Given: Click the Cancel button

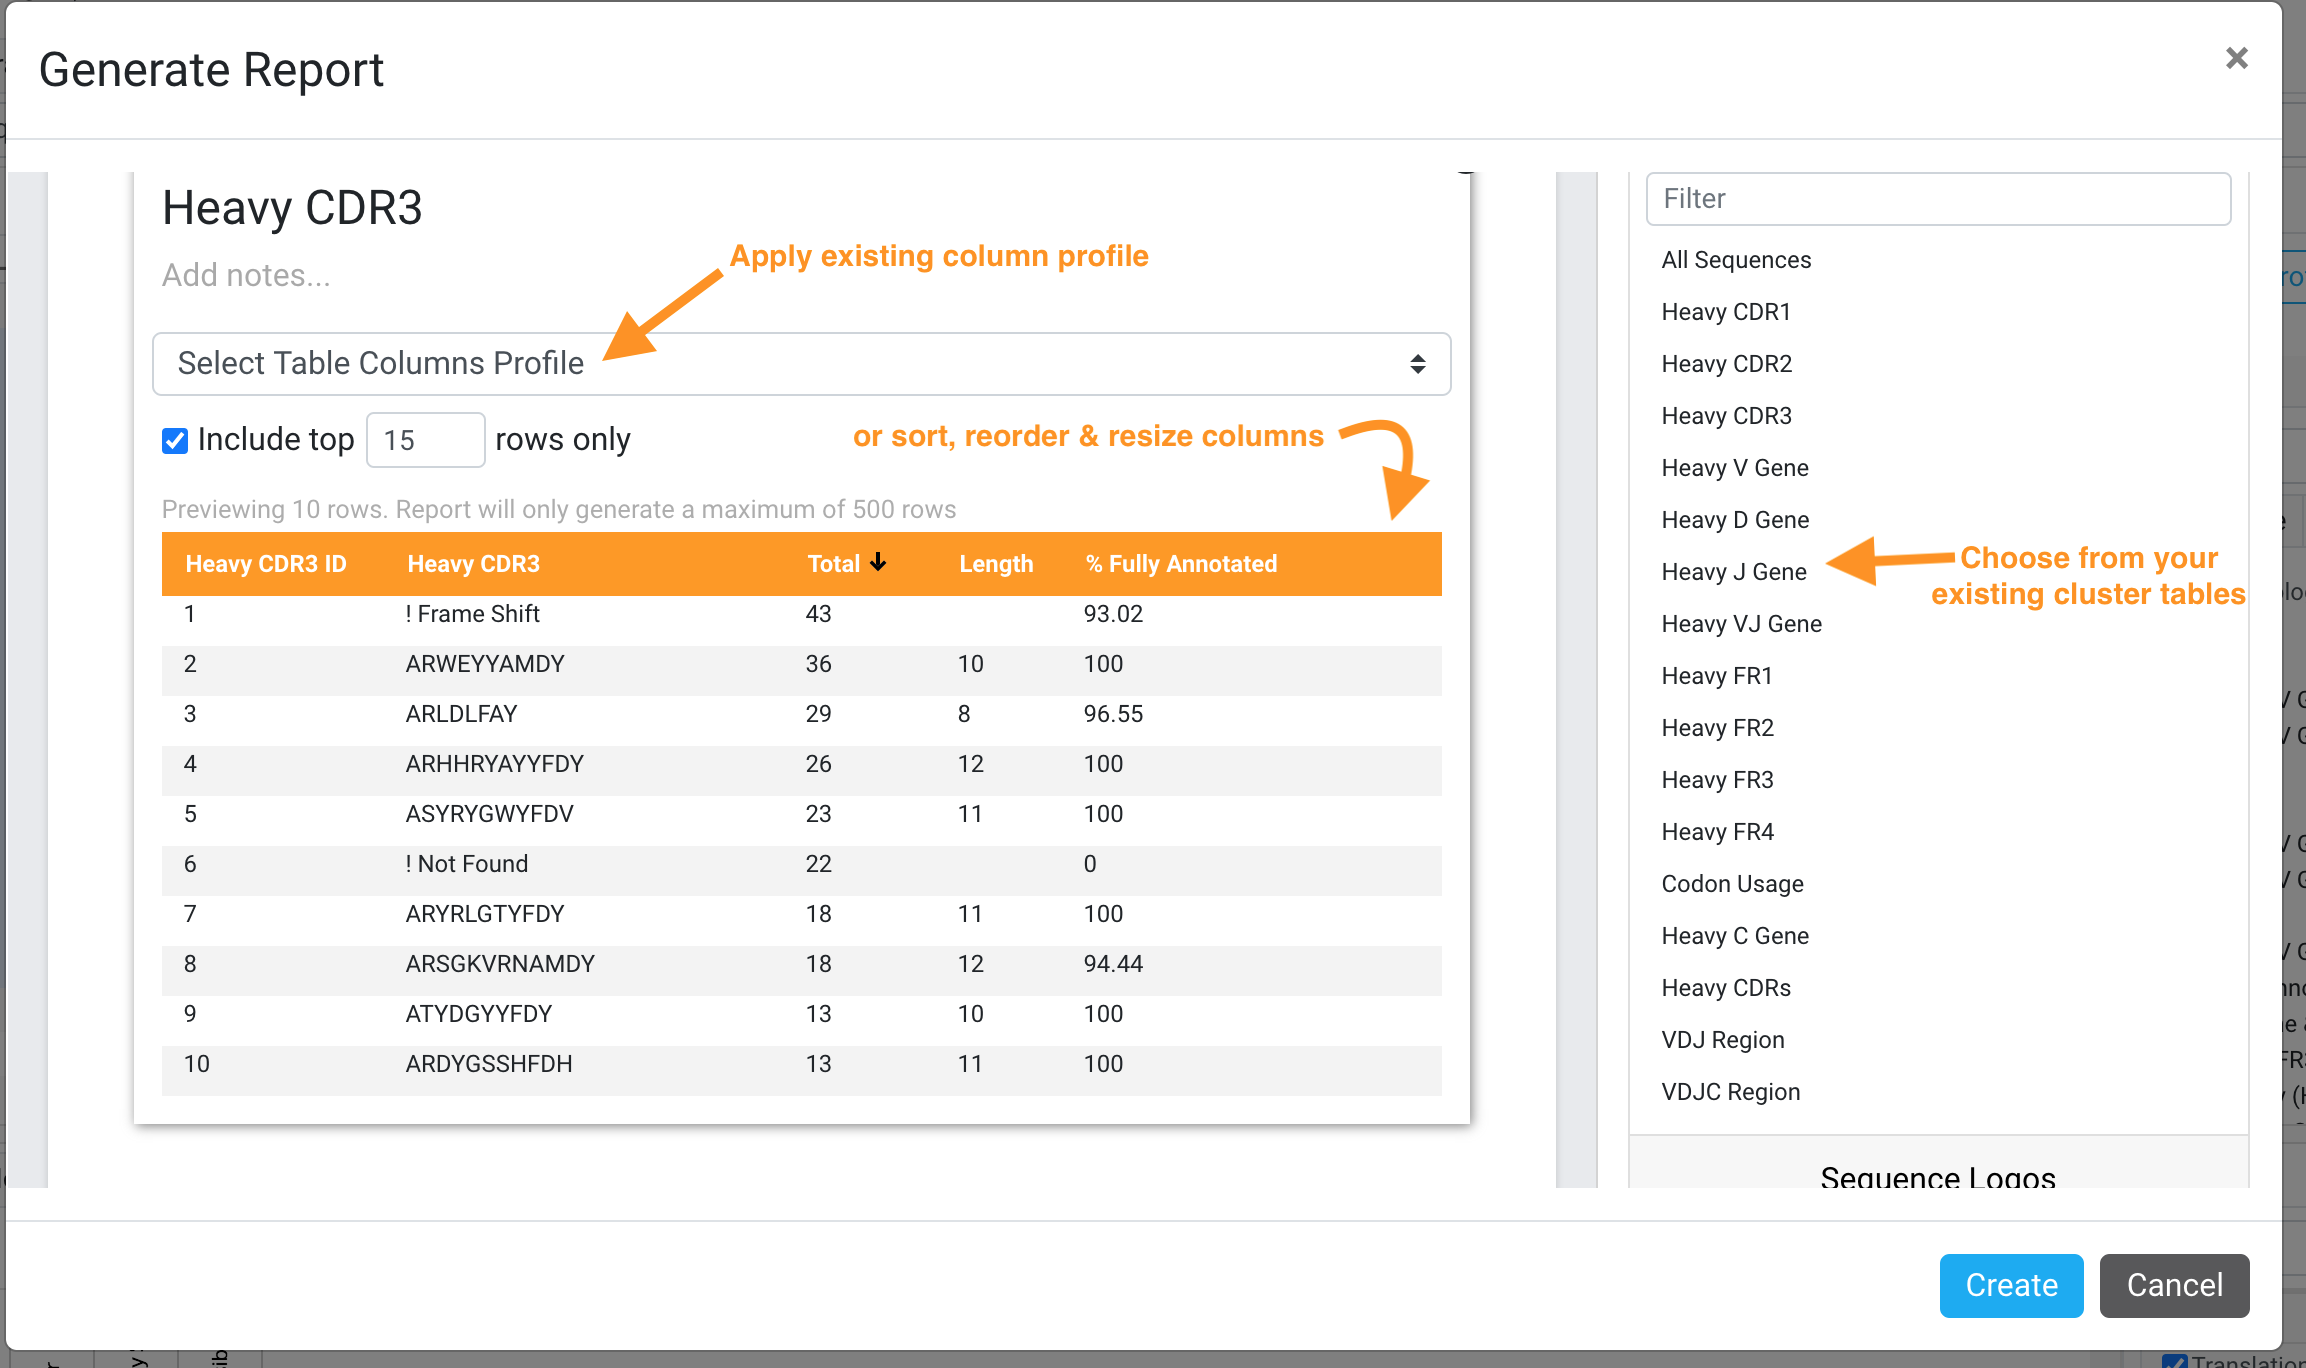Looking at the screenshot, I should [x=2174, y=1285].
